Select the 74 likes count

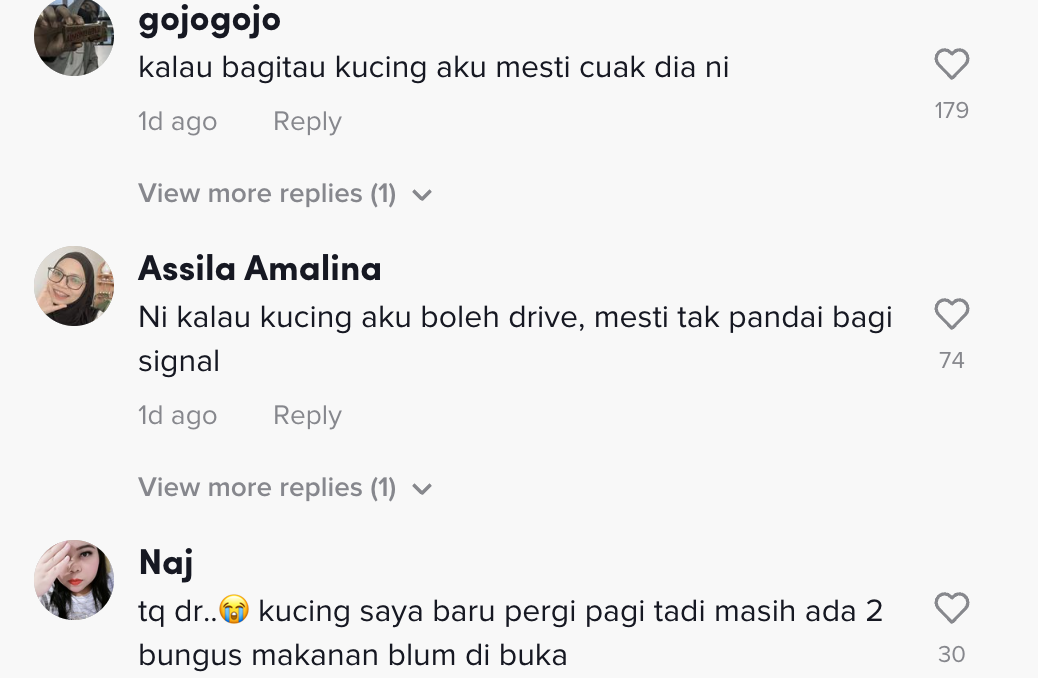[951, 360]
